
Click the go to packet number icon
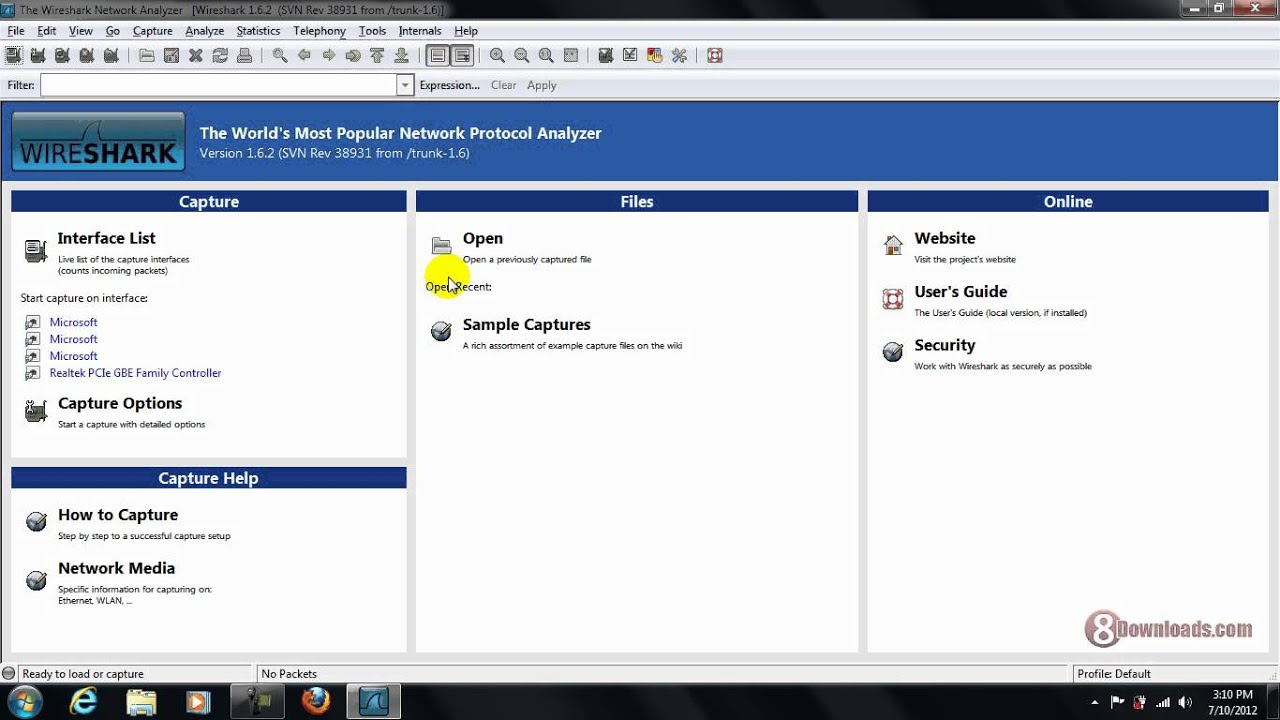353,56
